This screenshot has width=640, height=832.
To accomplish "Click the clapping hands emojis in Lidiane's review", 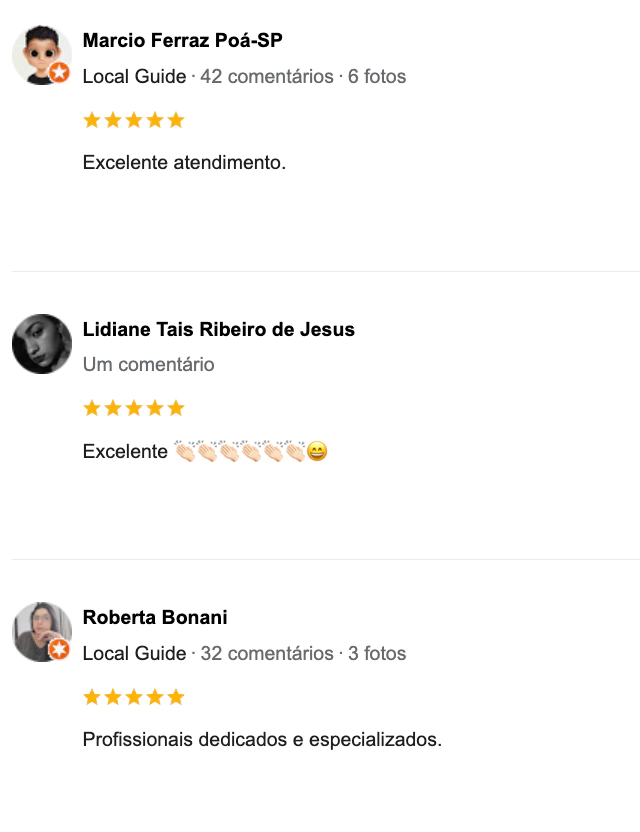I will (239, 452).
